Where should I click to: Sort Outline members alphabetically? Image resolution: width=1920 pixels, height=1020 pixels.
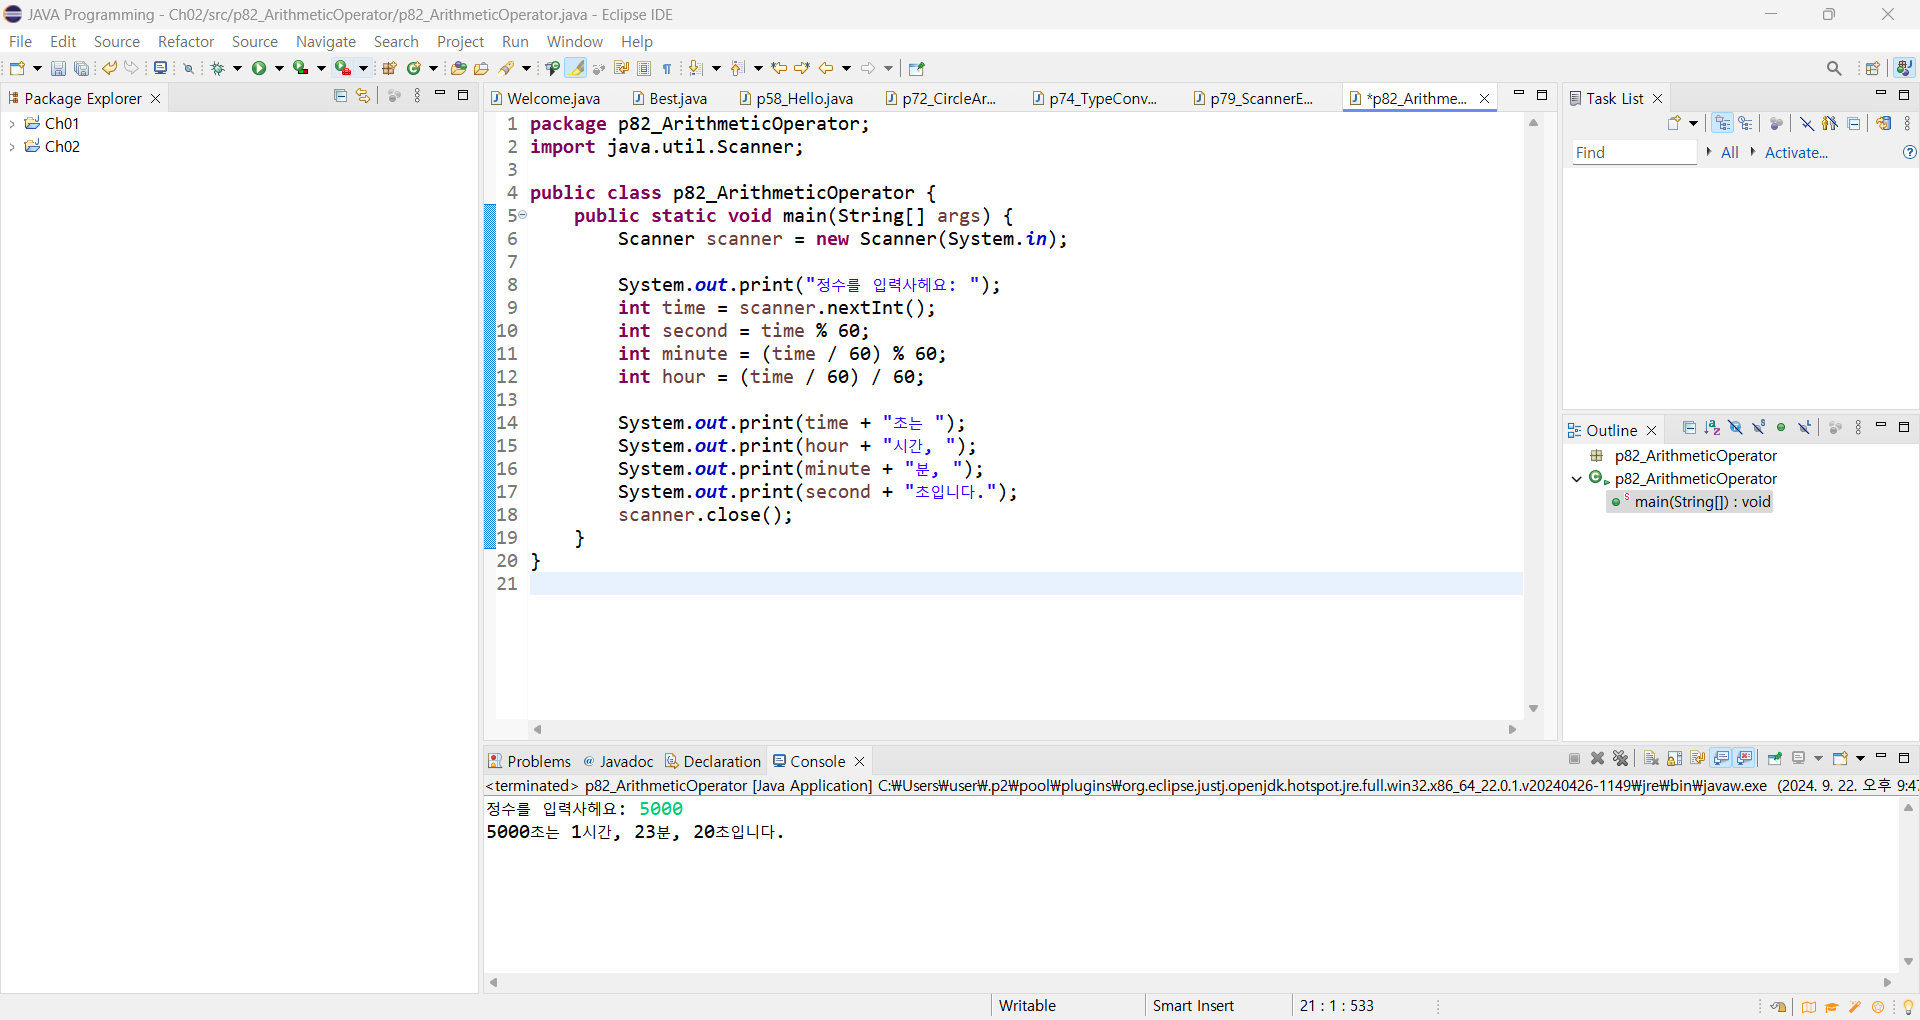click(1712, 428)
